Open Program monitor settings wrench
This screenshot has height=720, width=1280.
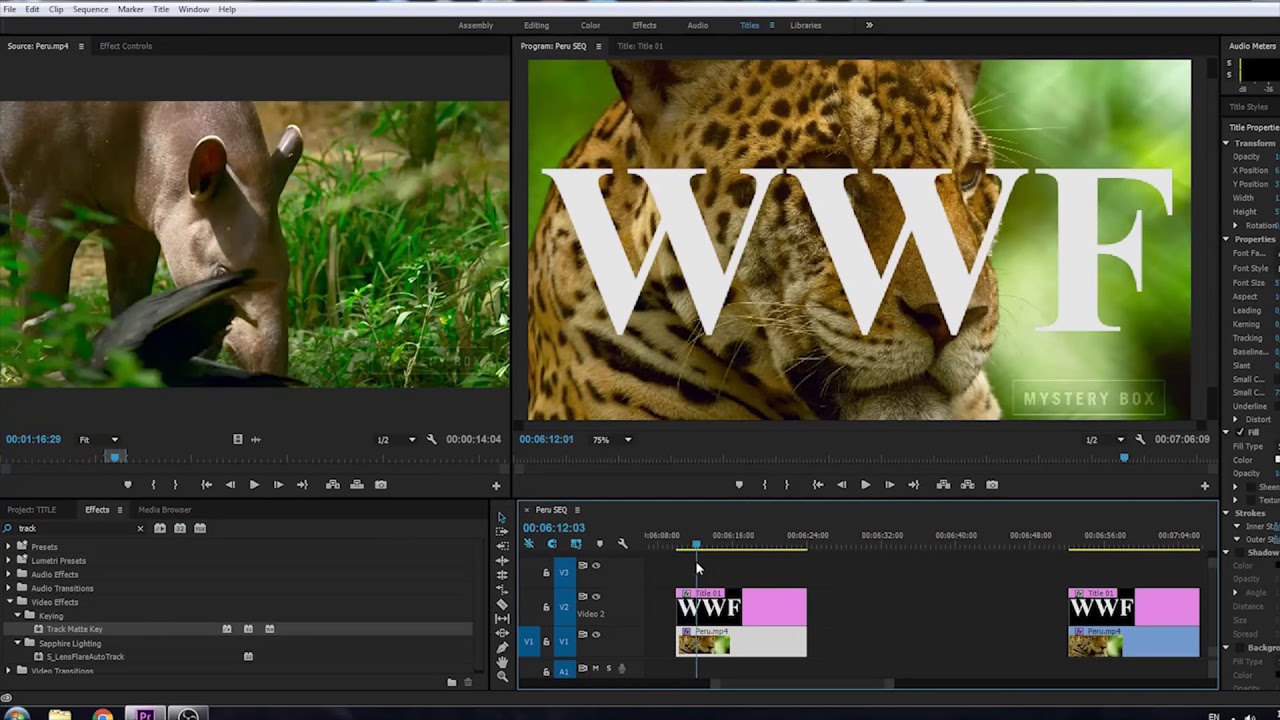click(1140, 439)
